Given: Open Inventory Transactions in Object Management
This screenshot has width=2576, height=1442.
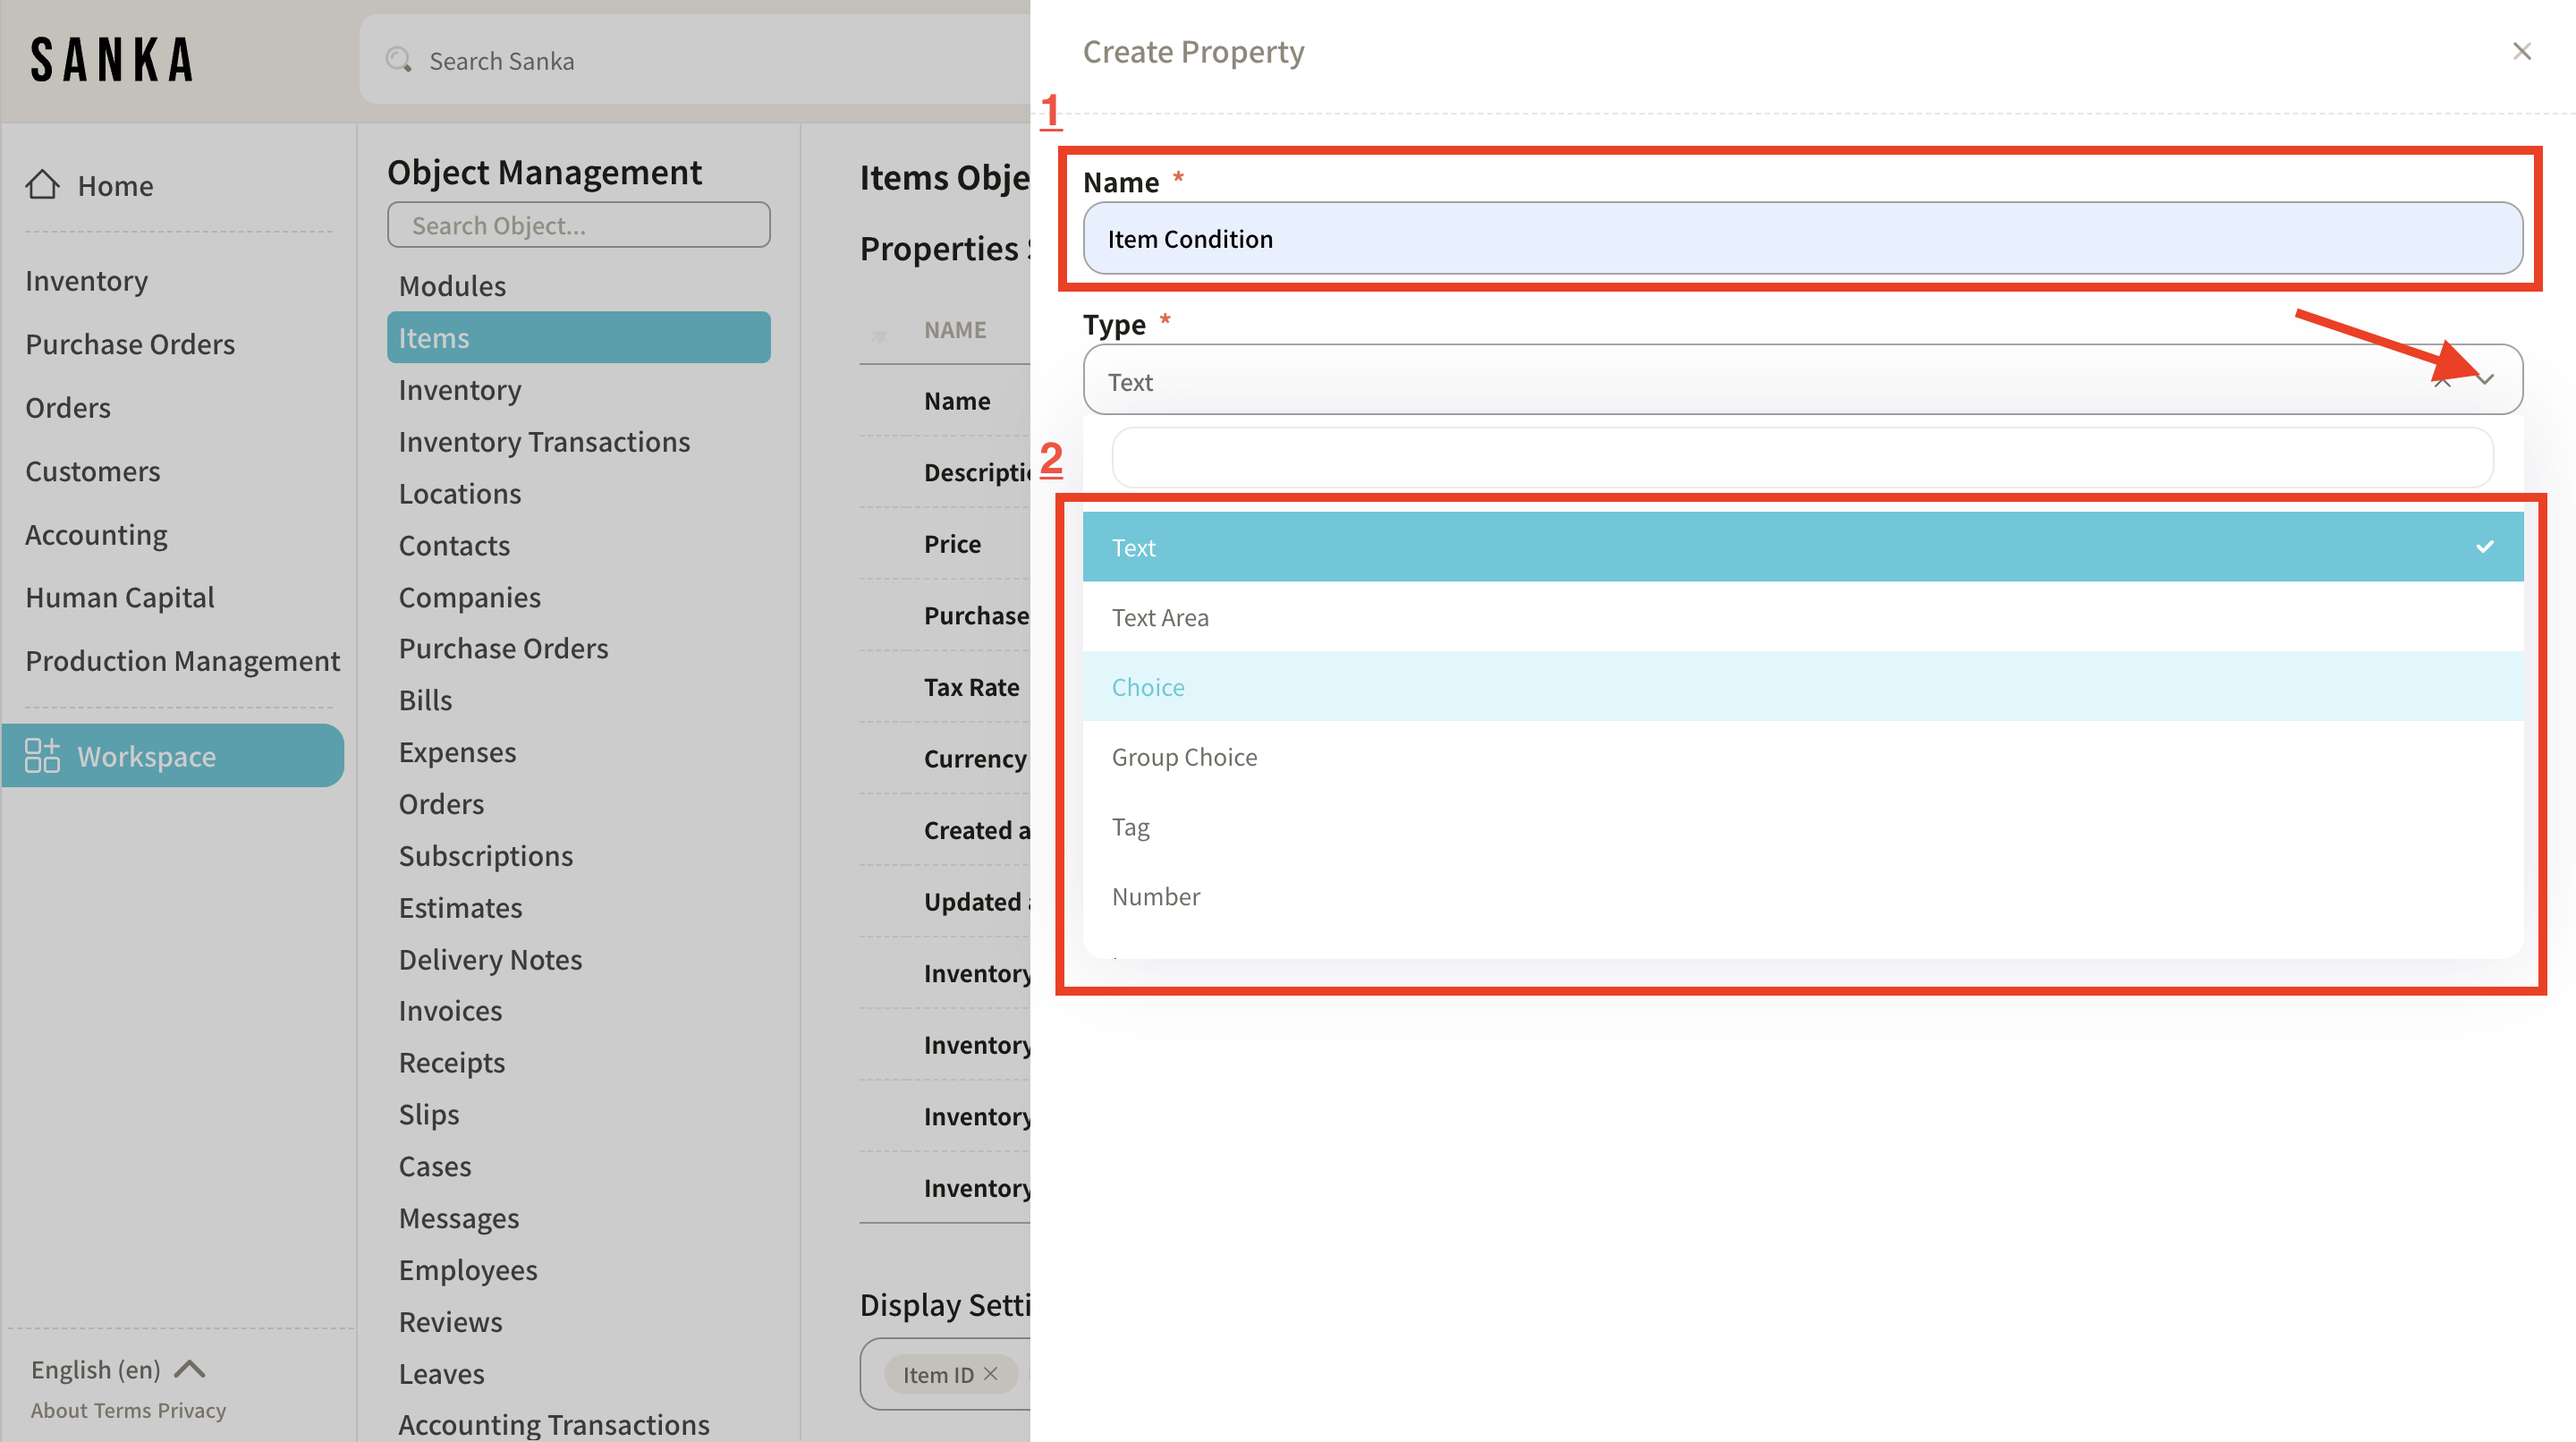Looking at the screenshot, I should click(544, 441).
